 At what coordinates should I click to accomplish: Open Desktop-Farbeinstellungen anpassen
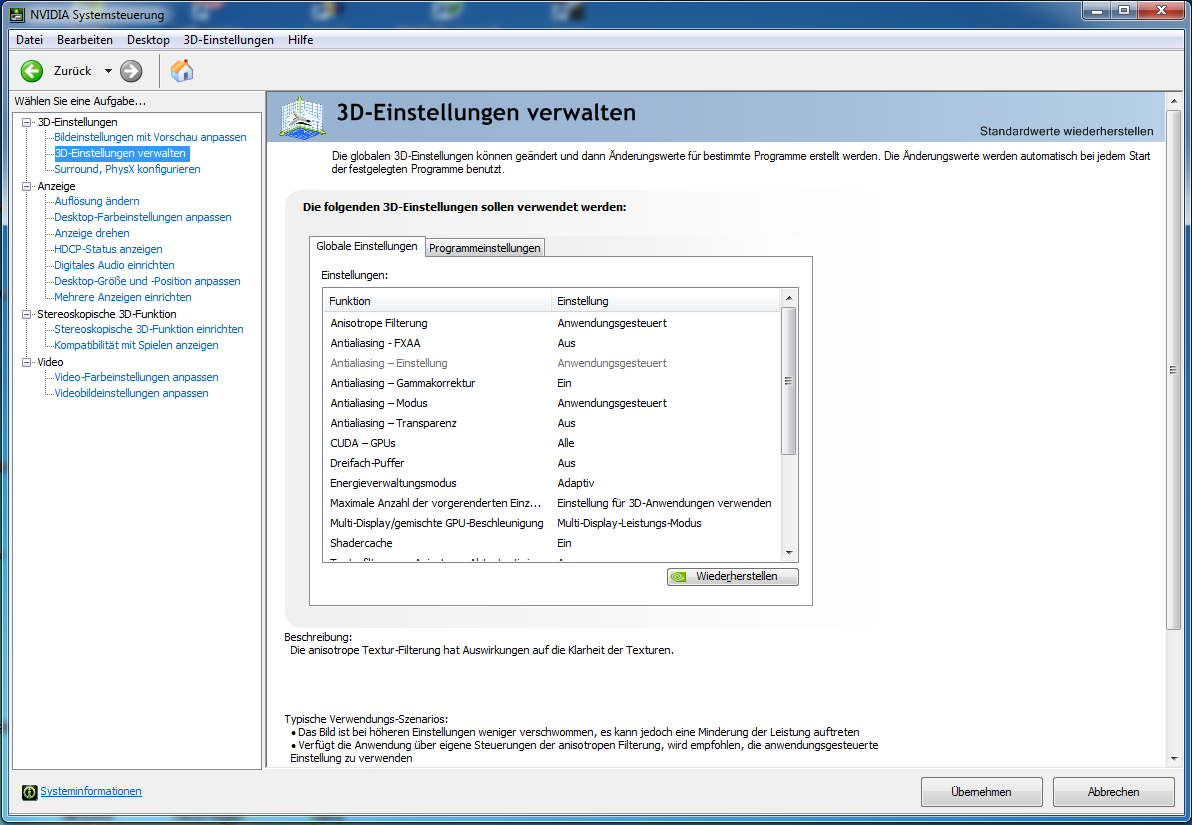pos(143,217)
